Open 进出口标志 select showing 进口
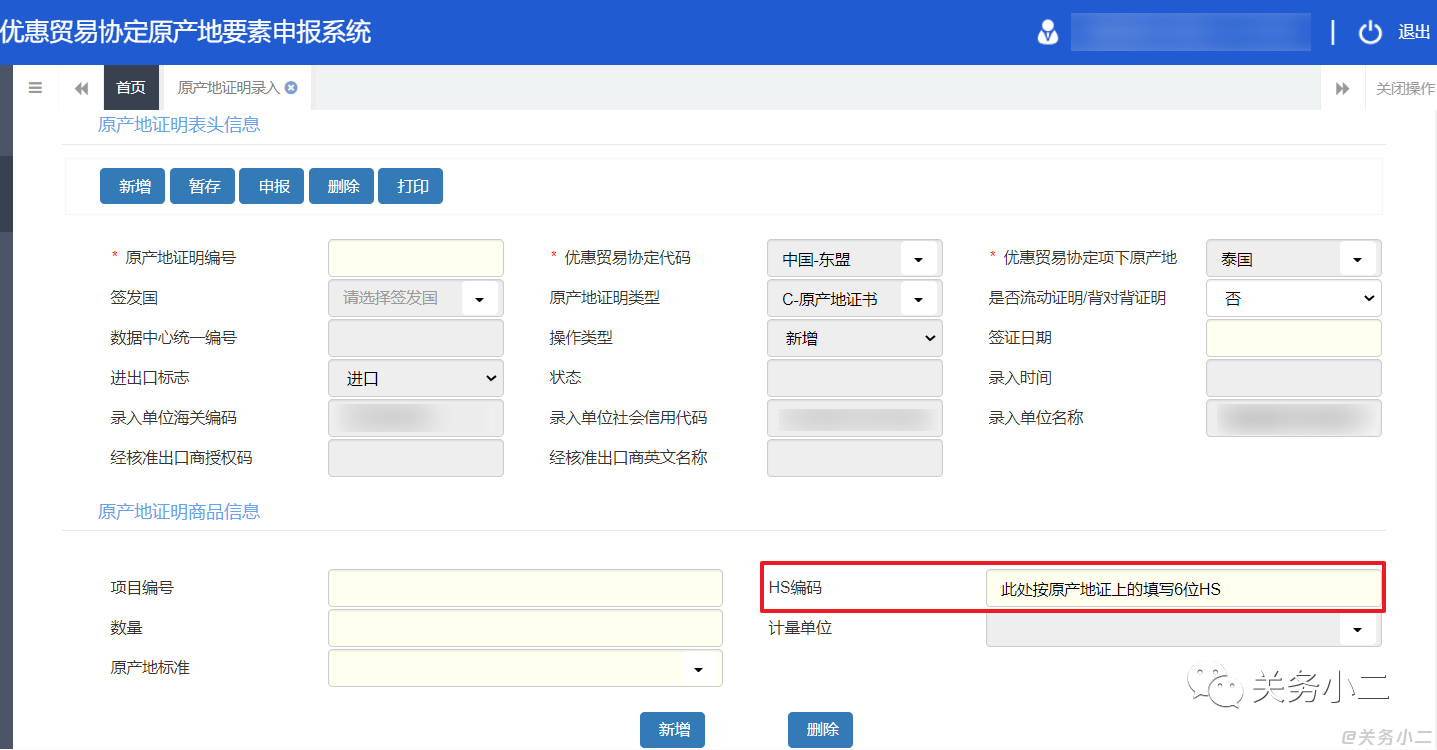The height and width of the screenshot is (750, 1437). [x=416, y=378]
